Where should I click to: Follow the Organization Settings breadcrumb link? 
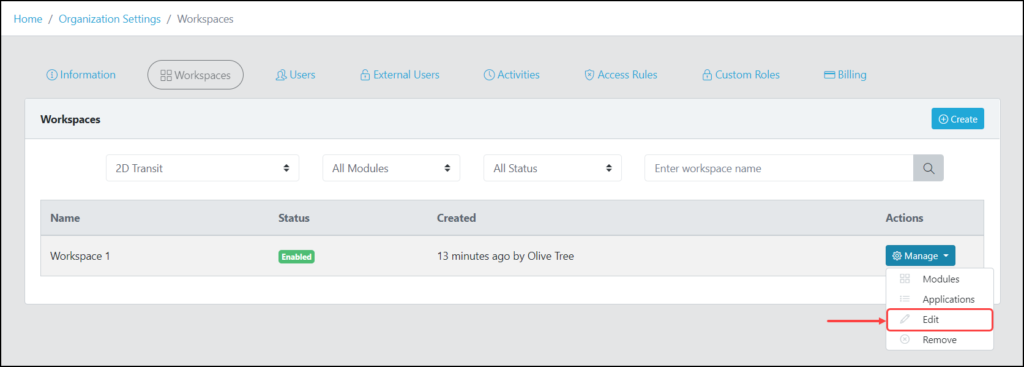tap(110, 19)
